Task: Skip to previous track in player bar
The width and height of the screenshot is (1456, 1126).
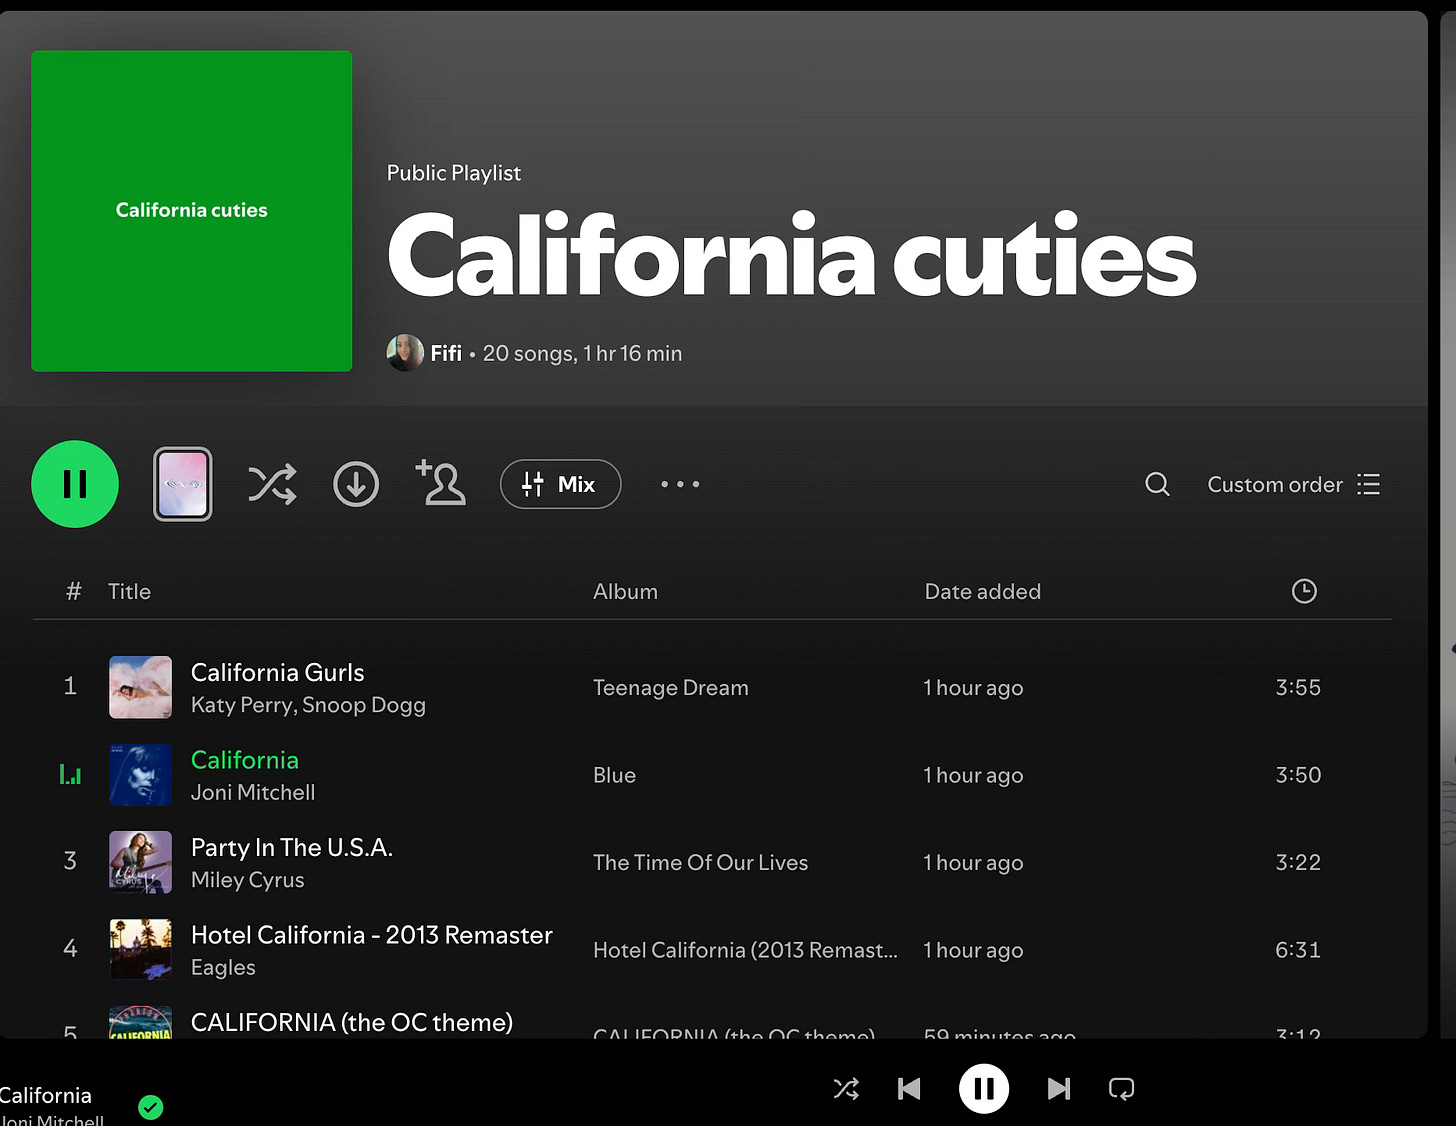Action: click(x=909, y=1089)
